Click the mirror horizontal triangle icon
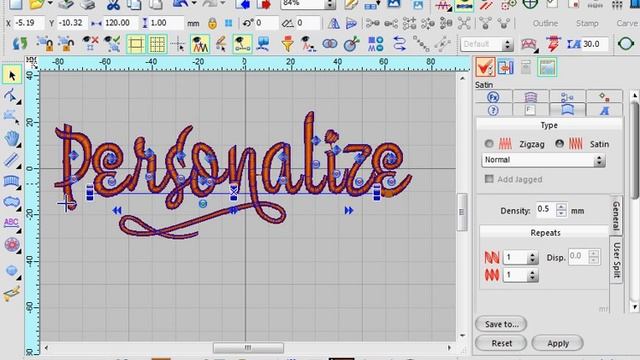This screenshot has height=360, width=640. point(334,23)
